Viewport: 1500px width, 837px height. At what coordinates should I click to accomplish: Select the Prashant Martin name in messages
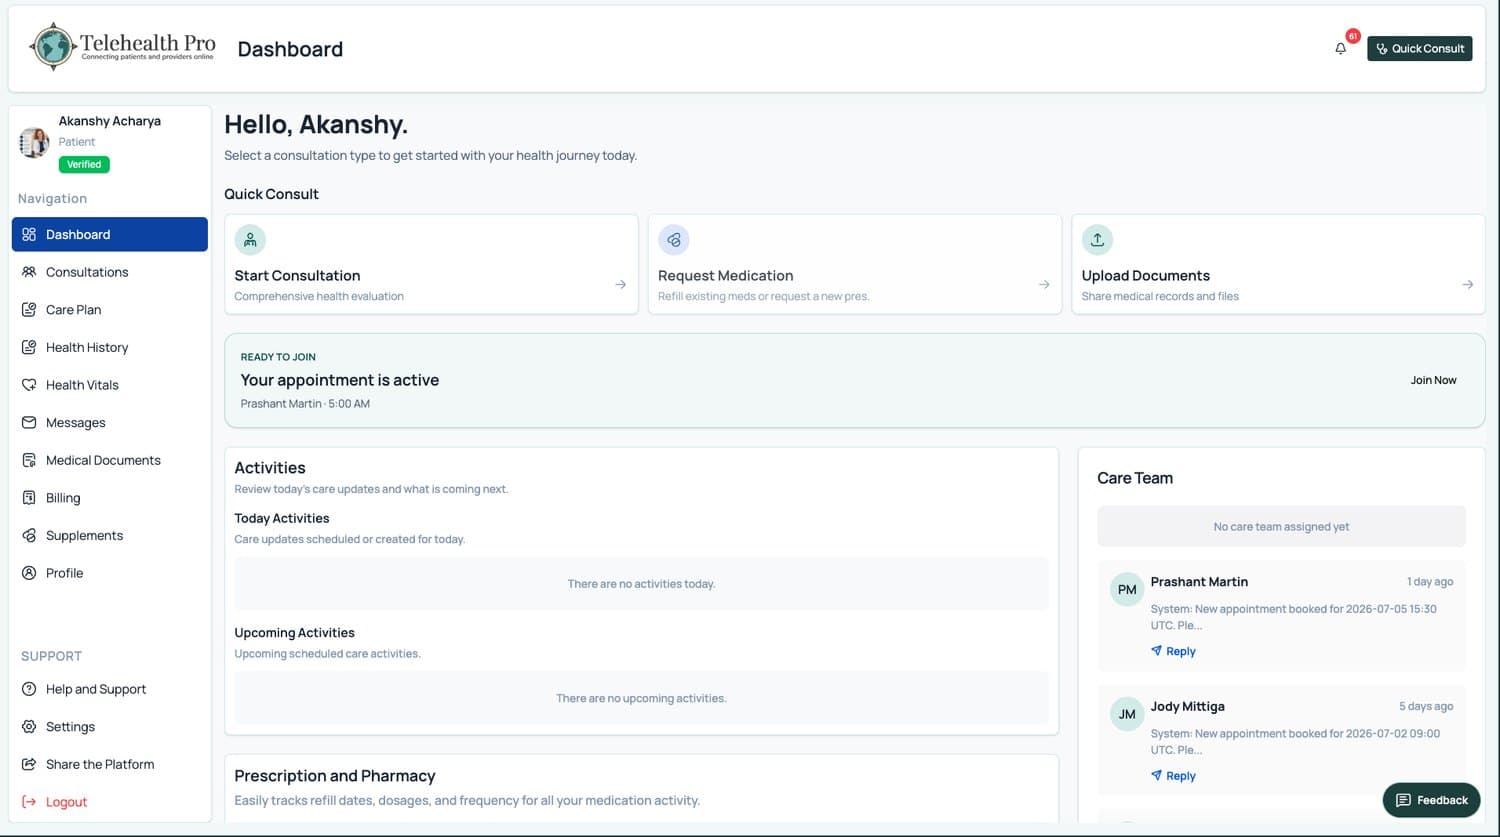[x=1199, y=582]
